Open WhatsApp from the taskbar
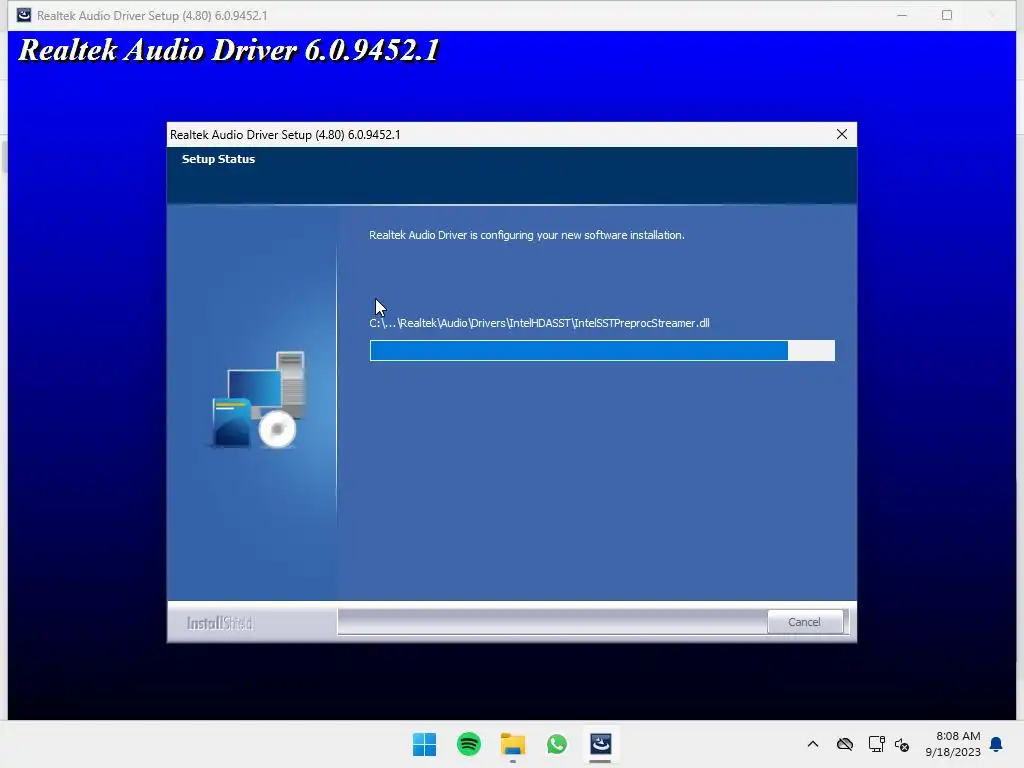The image size is (1024, 768). (557, 744)
